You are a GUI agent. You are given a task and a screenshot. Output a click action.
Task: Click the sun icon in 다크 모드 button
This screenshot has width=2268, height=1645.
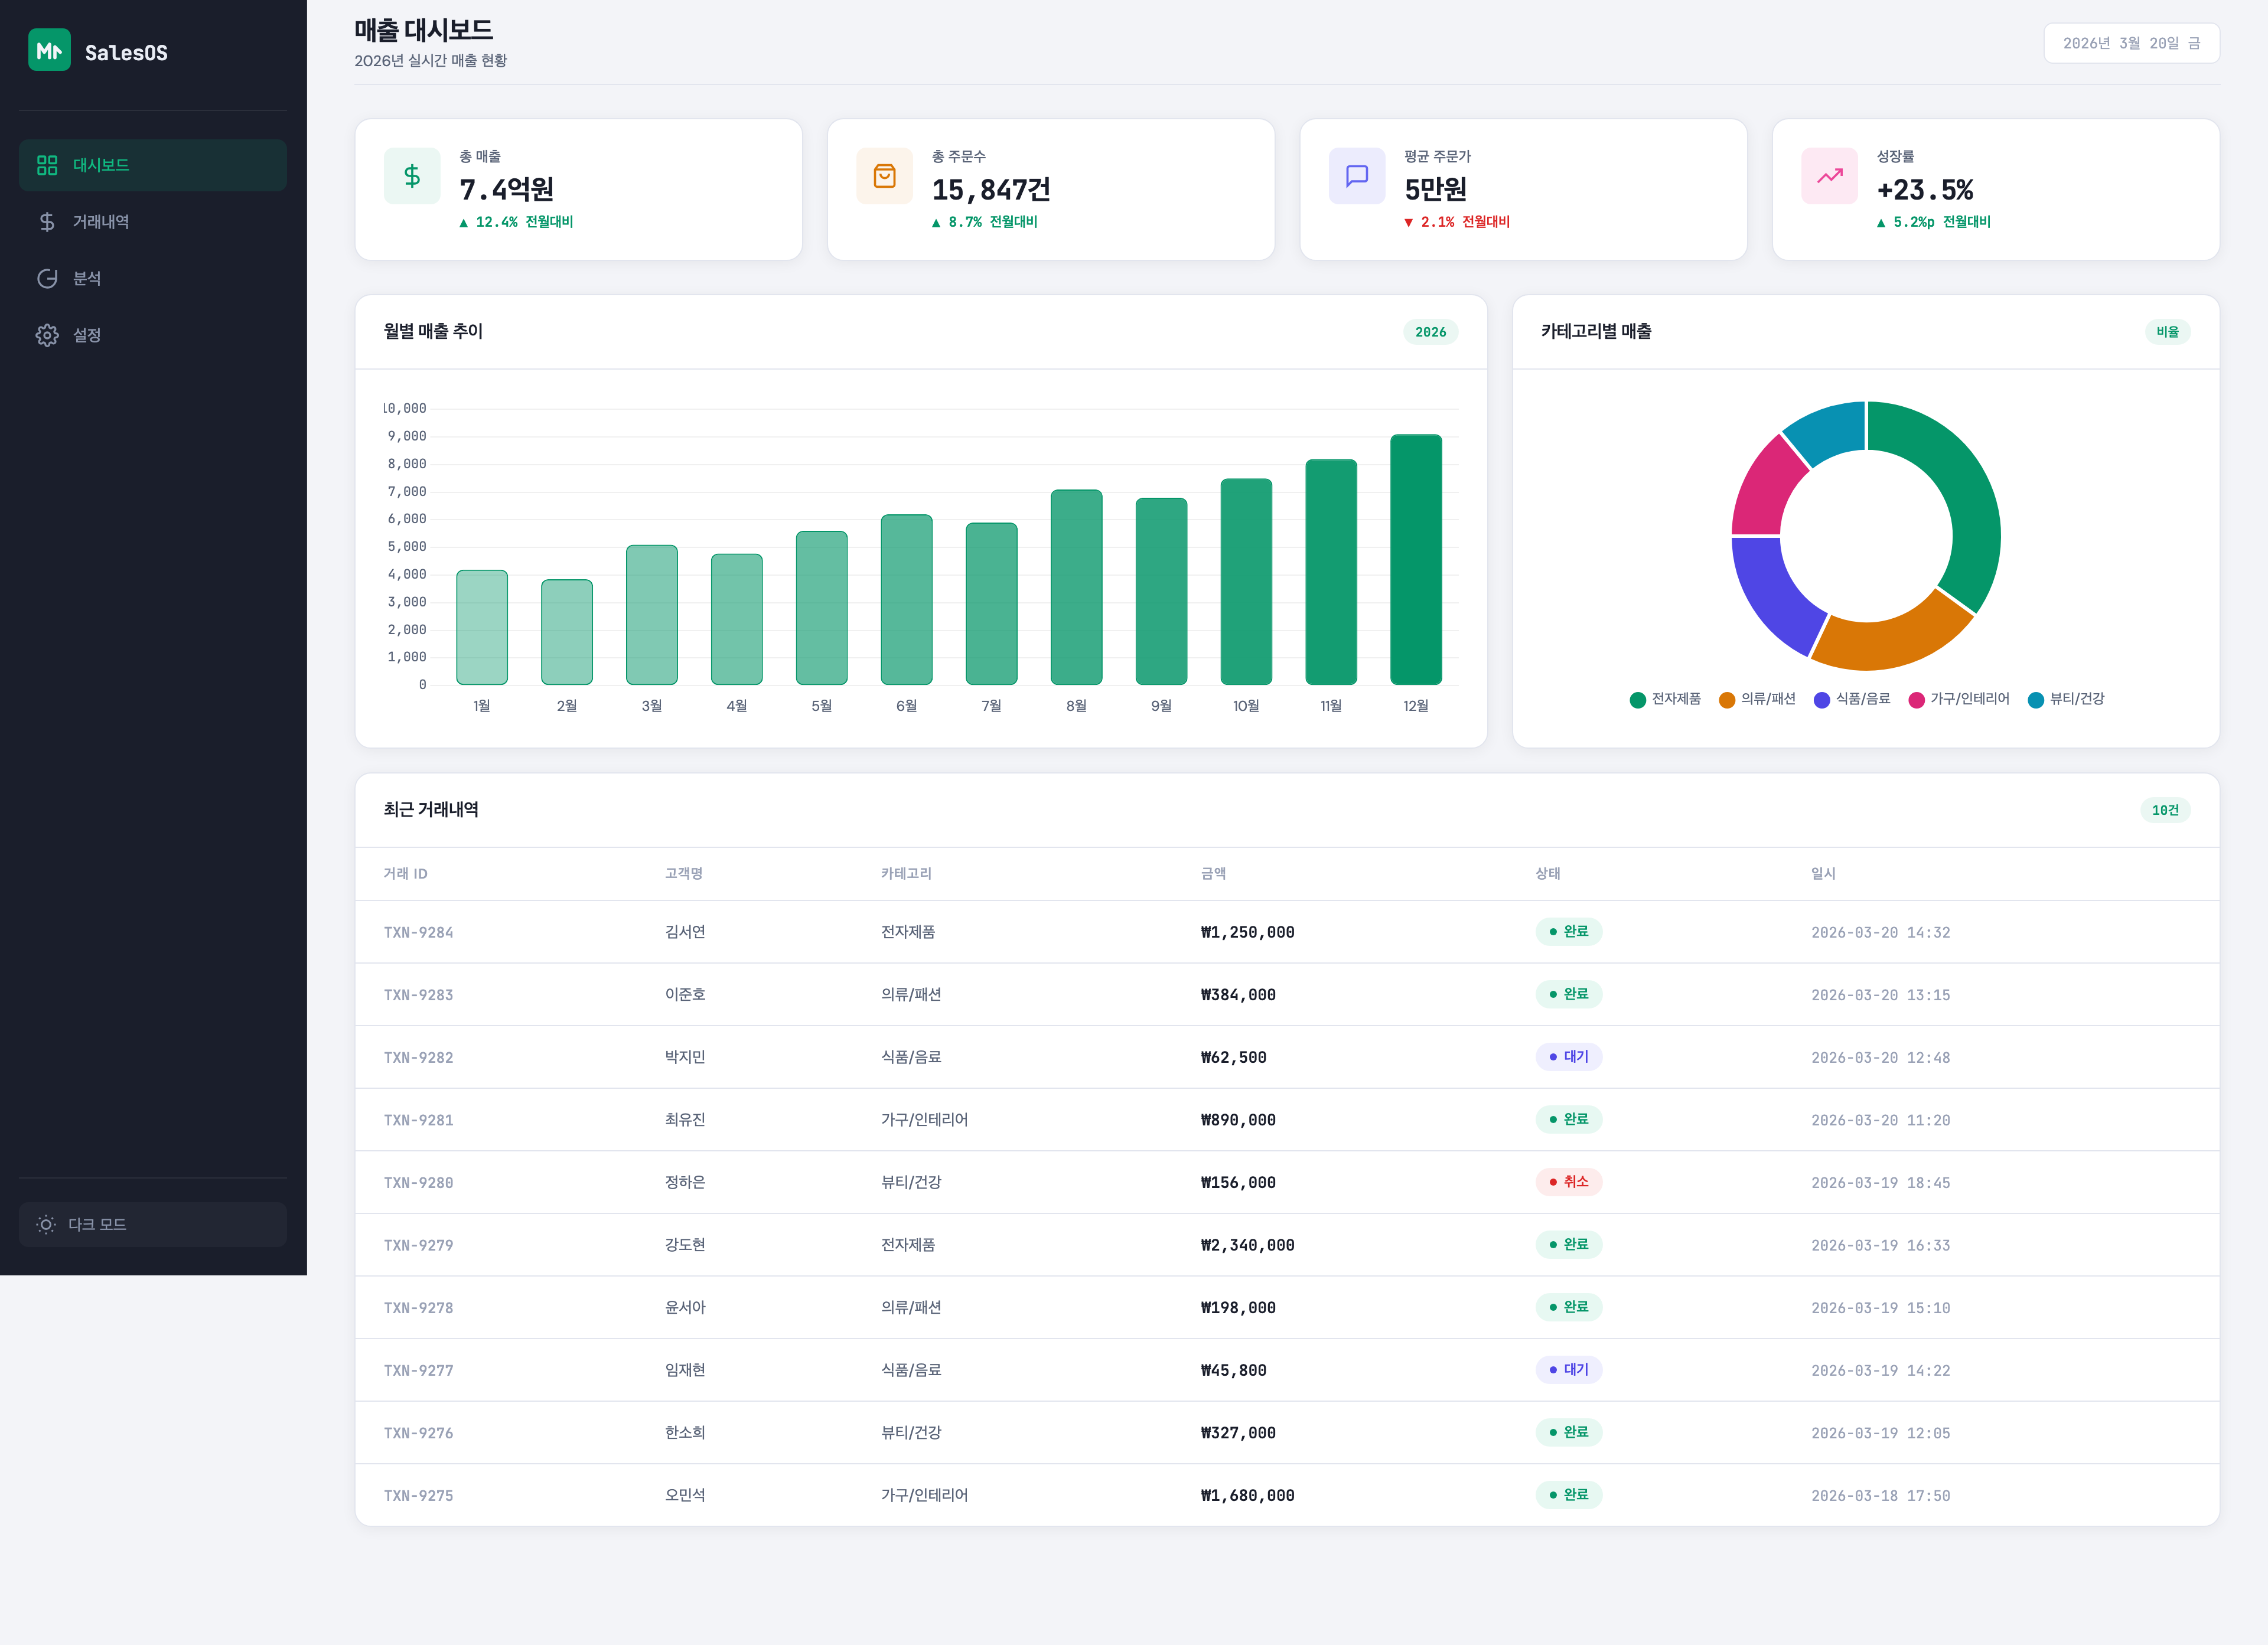(46, 1224)
